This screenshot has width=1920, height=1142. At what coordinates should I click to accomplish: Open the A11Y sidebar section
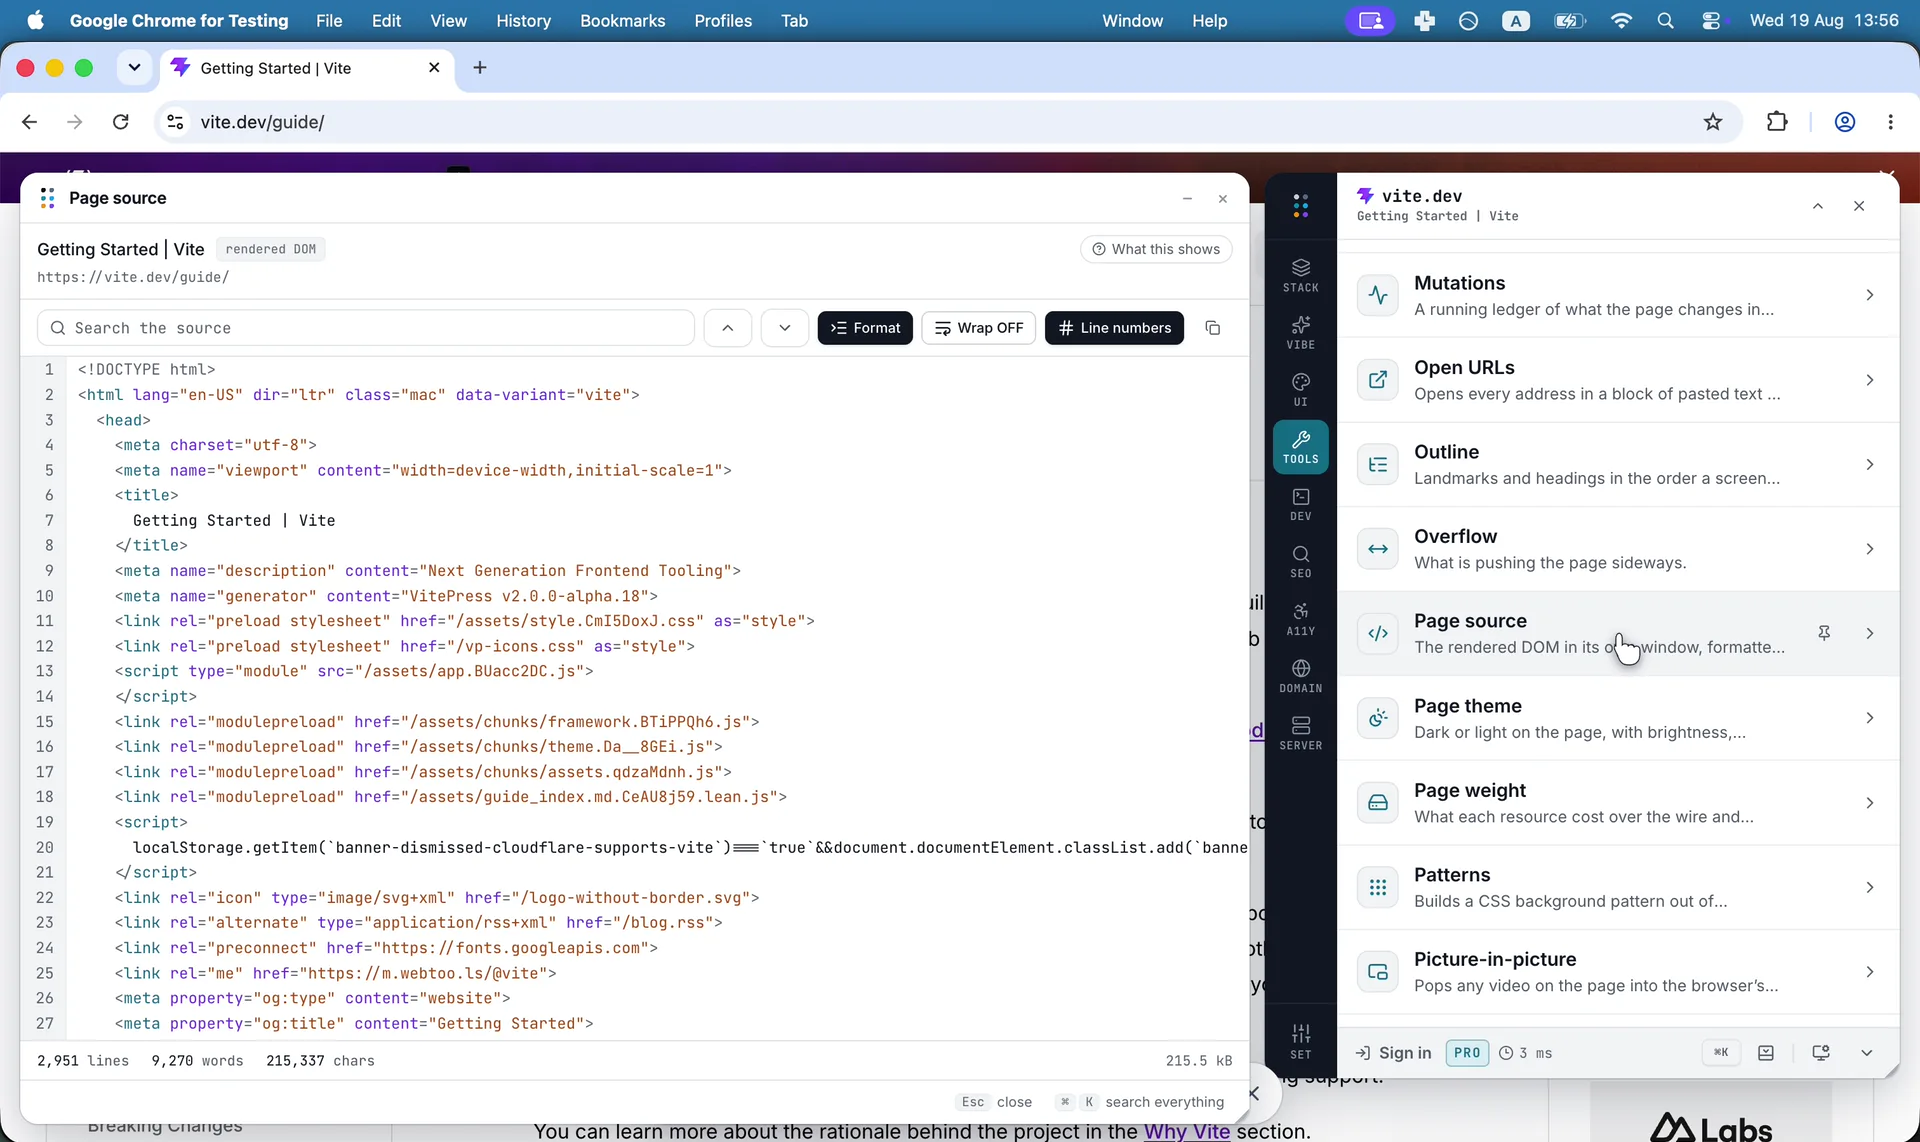click(1300, 619)
